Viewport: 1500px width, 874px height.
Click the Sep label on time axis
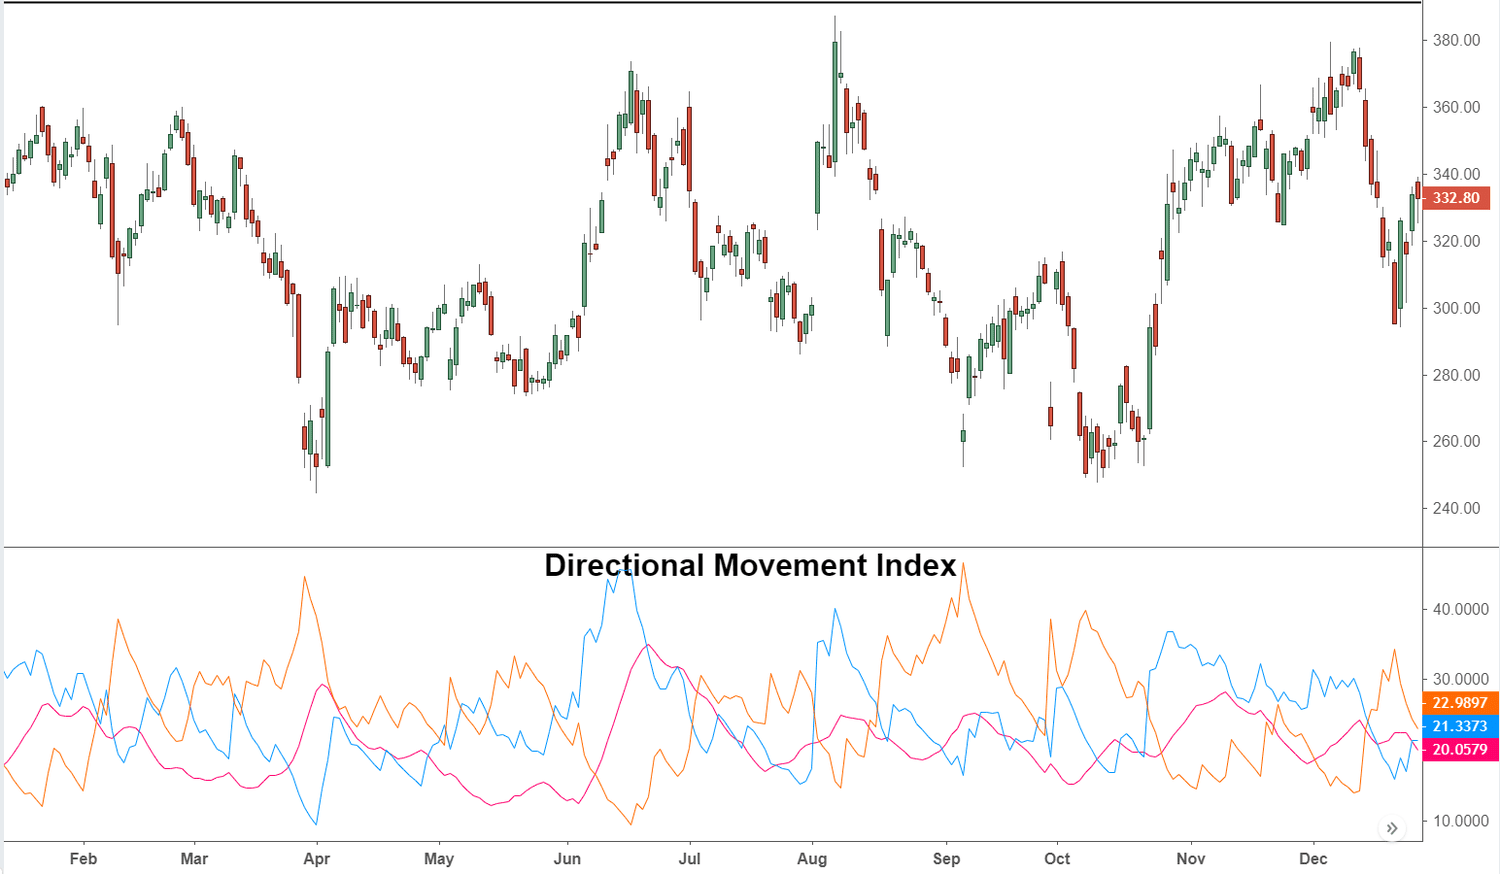pos(946,859)
